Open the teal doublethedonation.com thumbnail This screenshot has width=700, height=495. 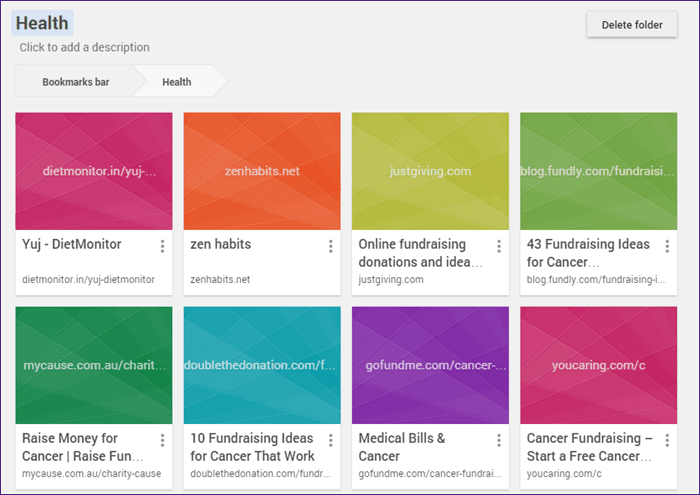(262, 365)
